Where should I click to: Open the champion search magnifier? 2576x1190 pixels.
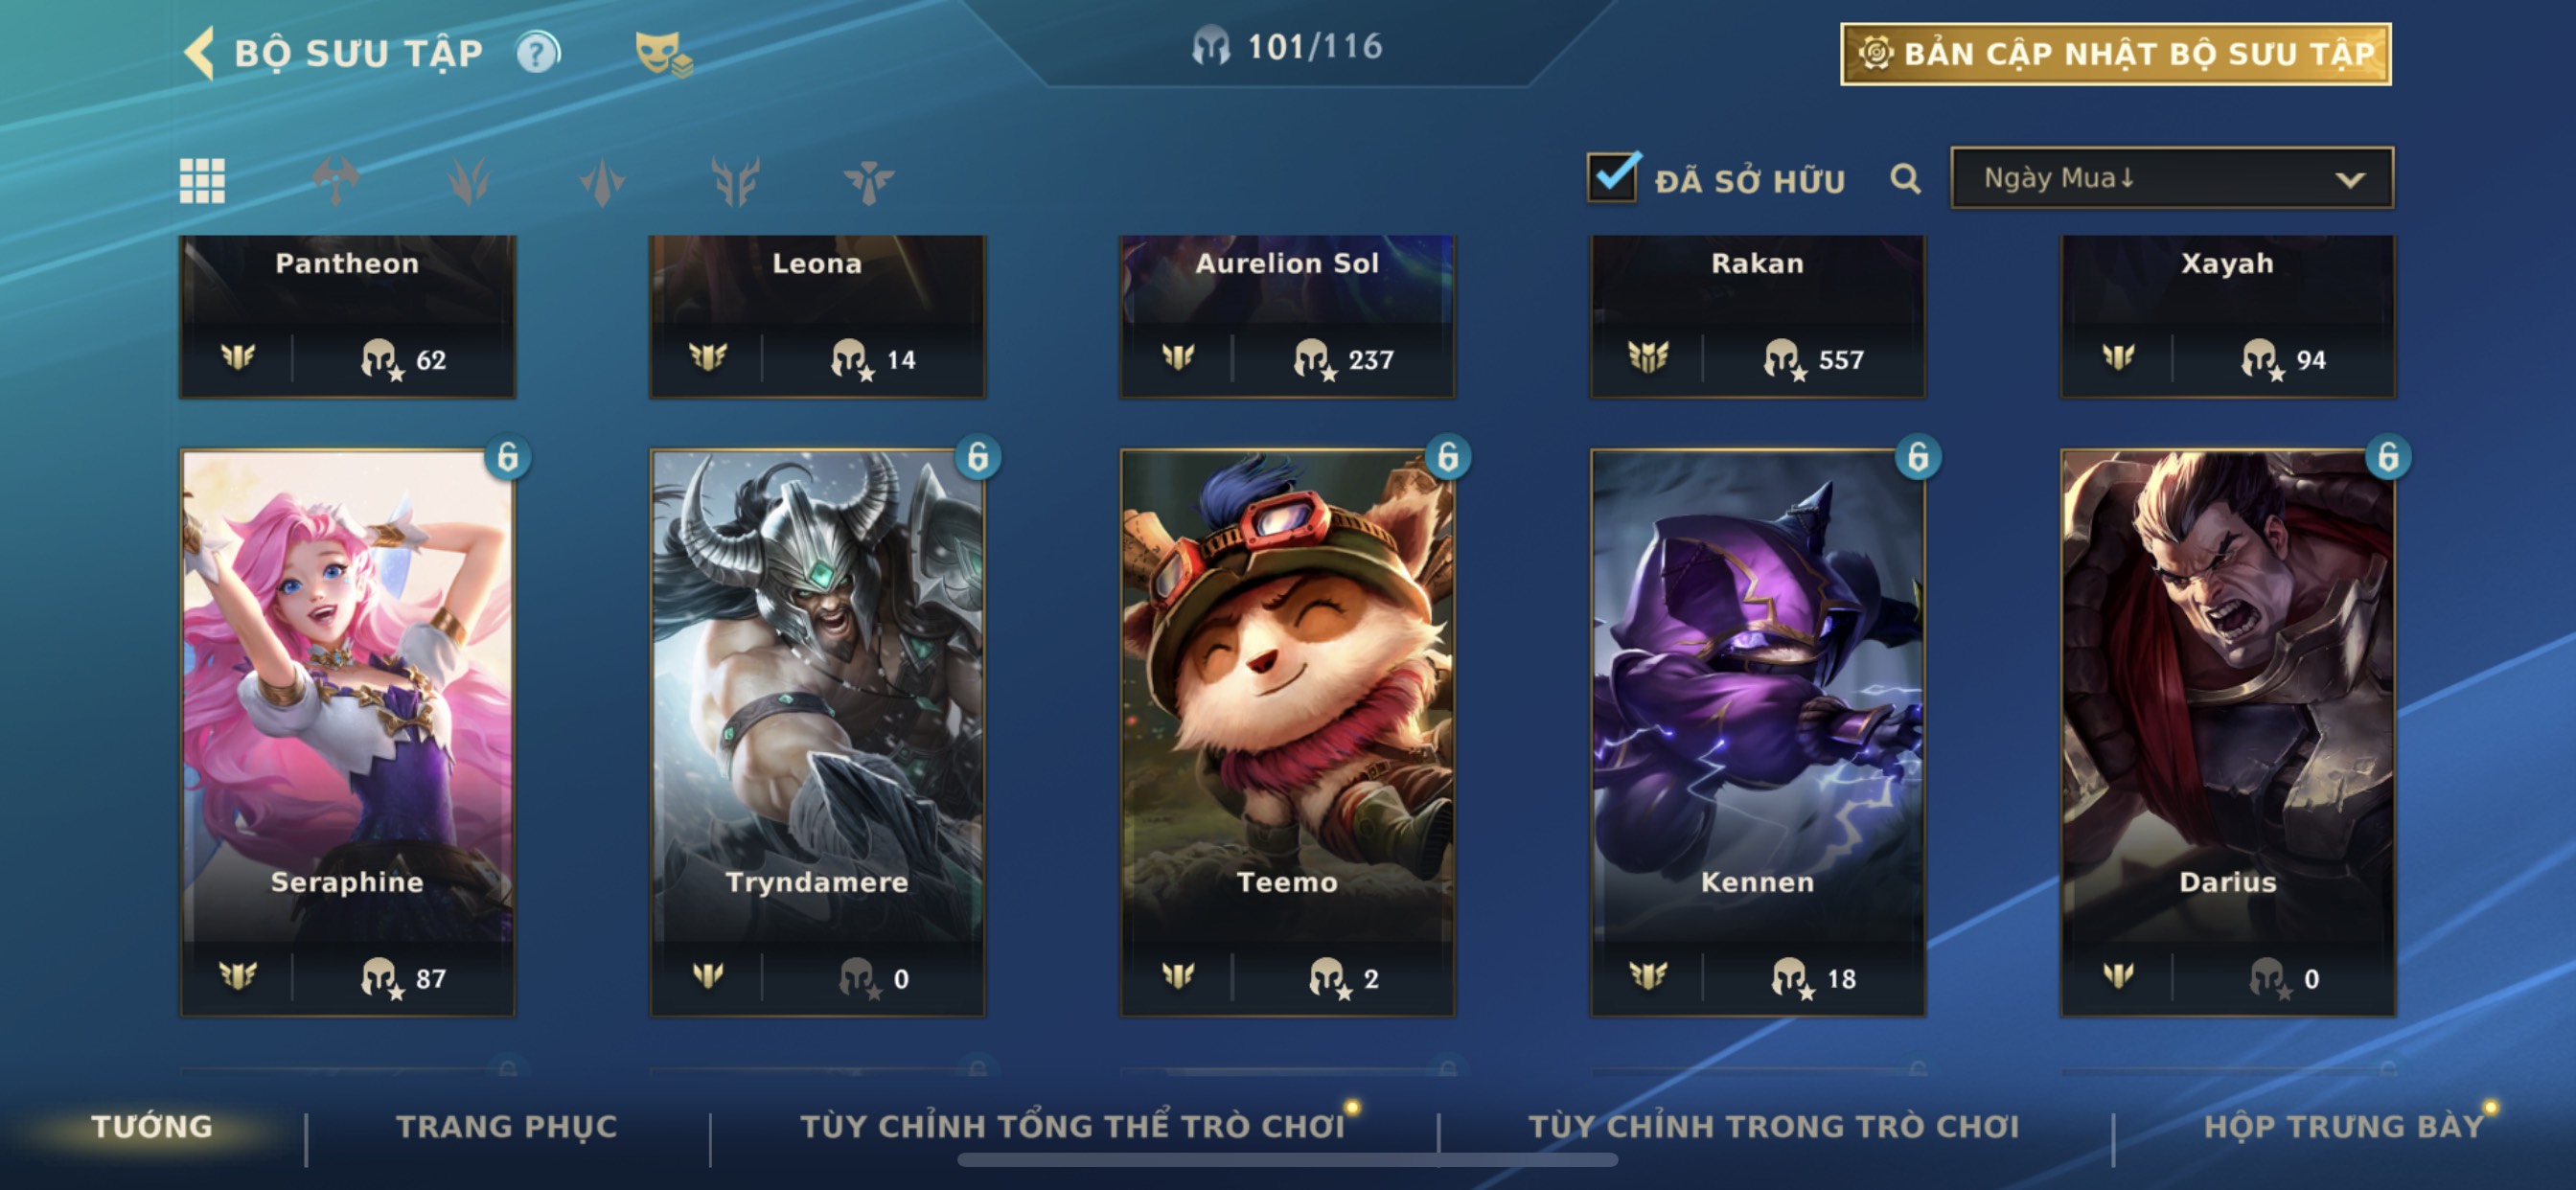pyautogui.click(x=1905, y=179)
